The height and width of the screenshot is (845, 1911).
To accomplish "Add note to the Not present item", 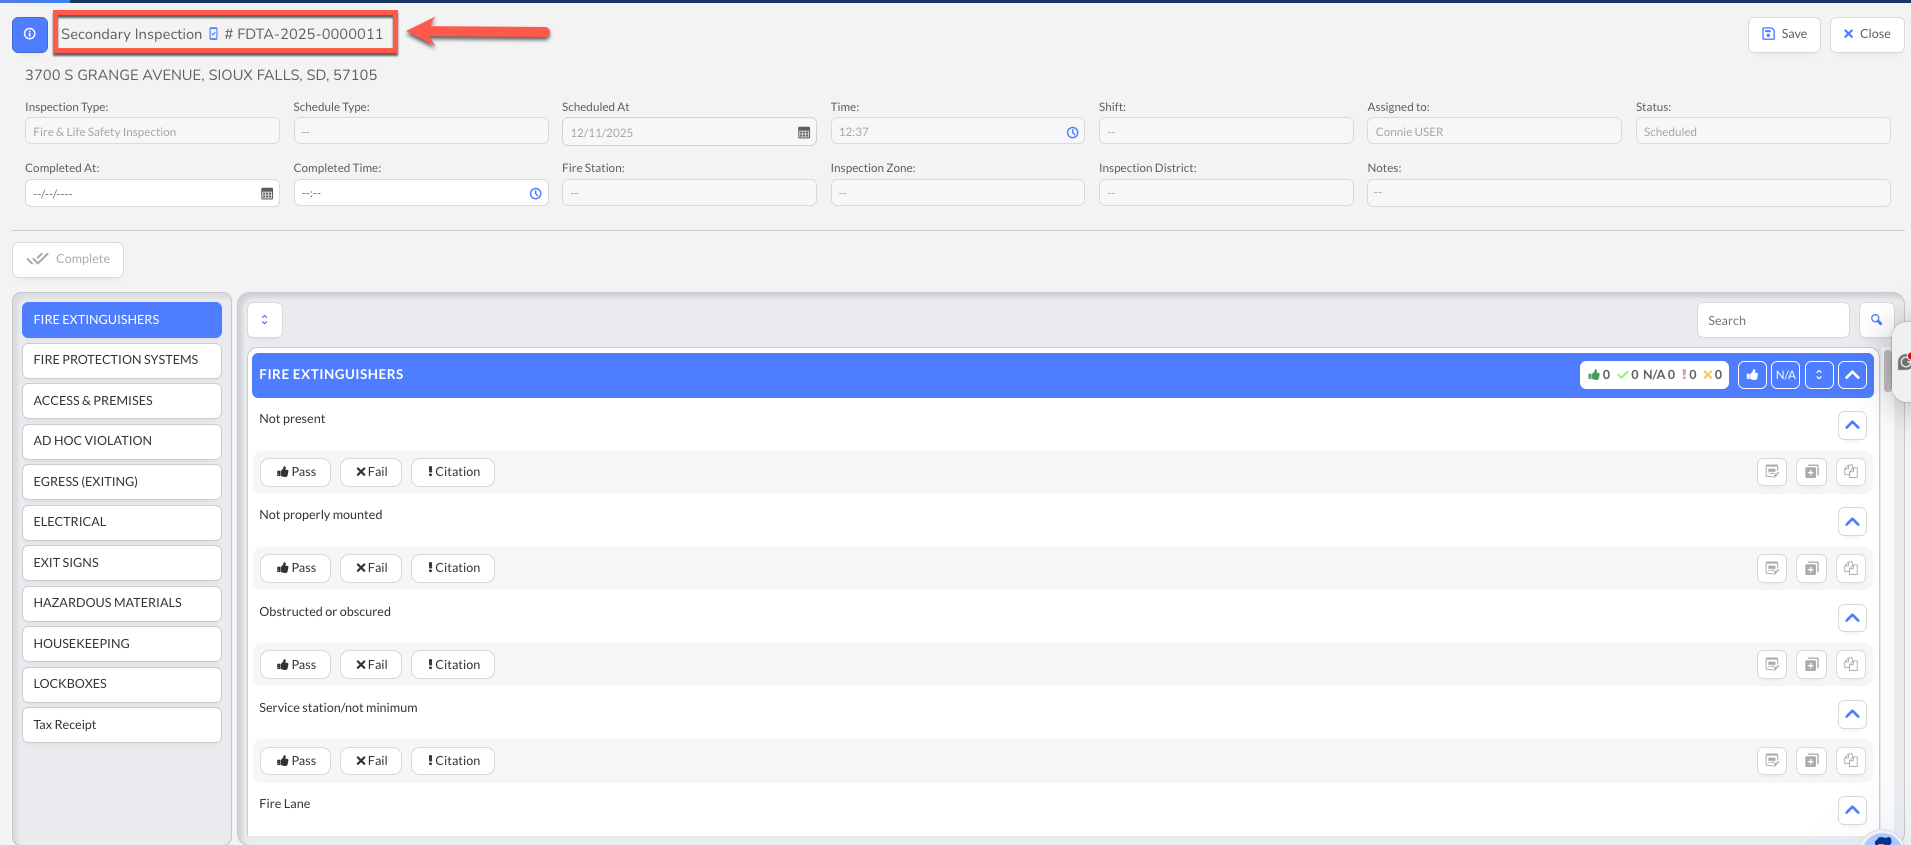I will [x=1771, y=472].
